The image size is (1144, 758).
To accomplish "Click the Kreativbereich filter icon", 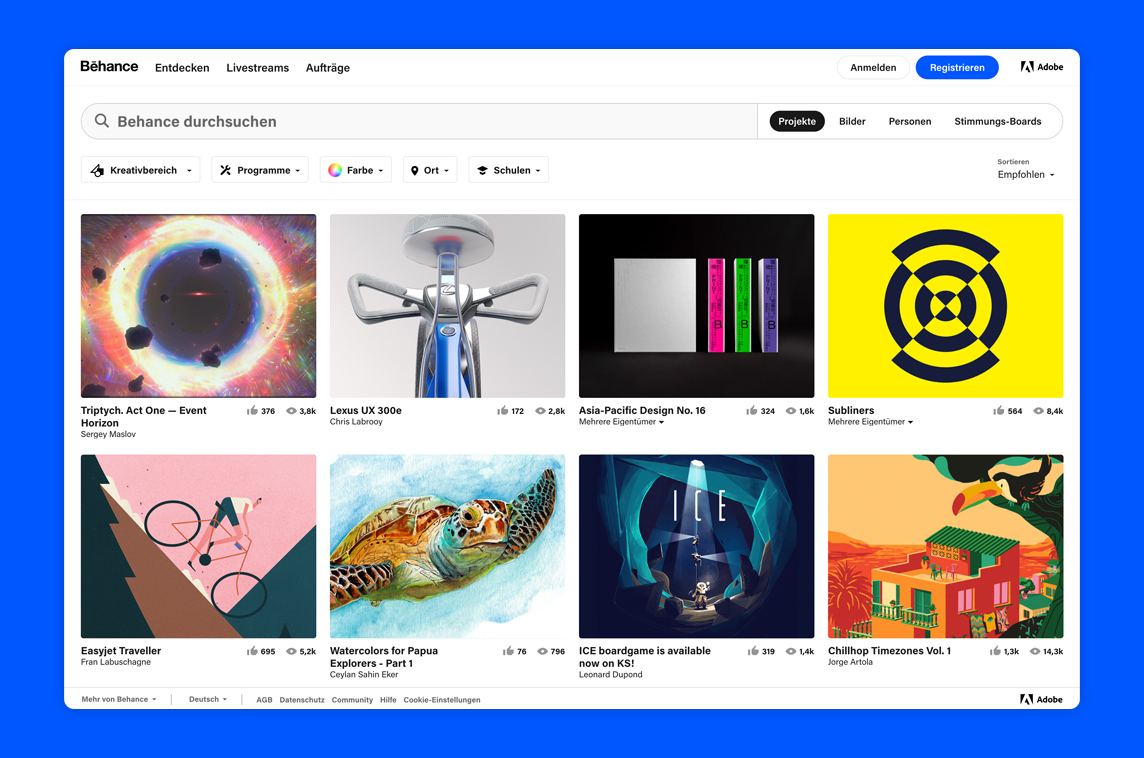I will (97, 170).
